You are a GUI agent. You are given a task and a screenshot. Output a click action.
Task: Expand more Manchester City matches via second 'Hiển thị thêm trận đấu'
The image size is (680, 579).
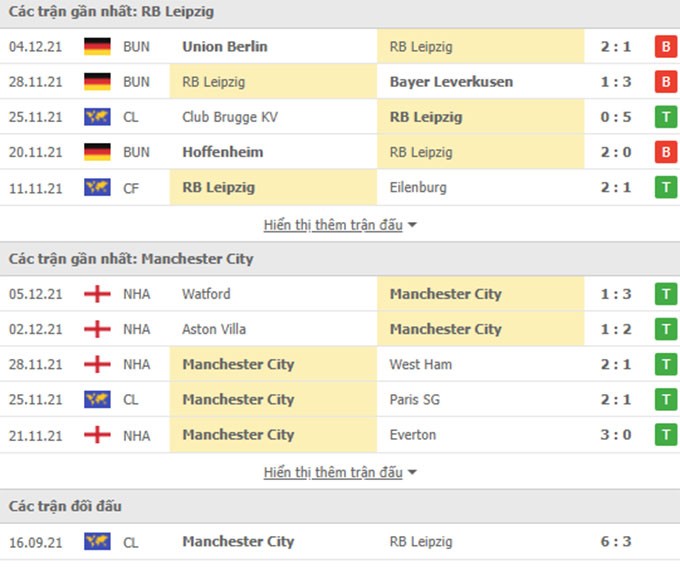(x=333, y=472)
